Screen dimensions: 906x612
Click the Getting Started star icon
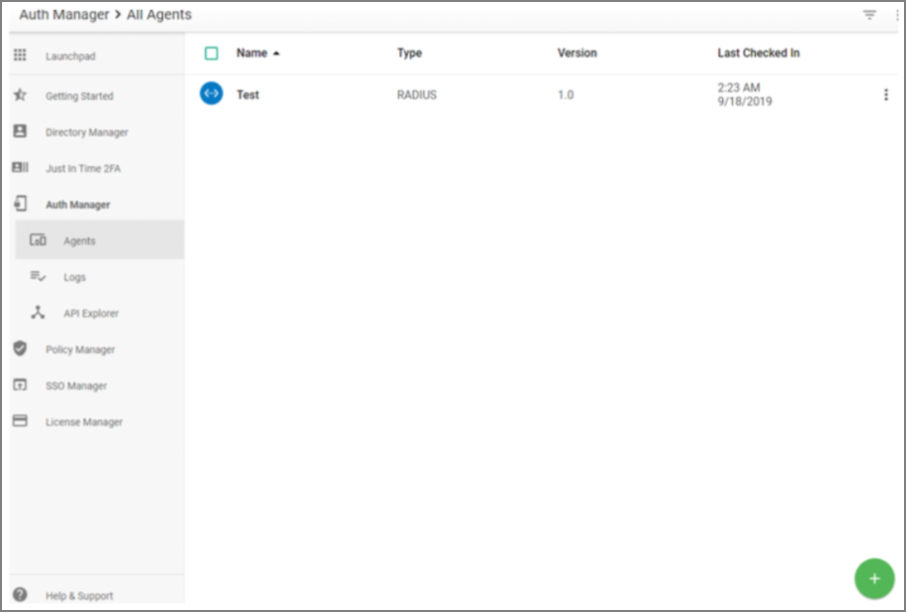click(x=20, y=96)
